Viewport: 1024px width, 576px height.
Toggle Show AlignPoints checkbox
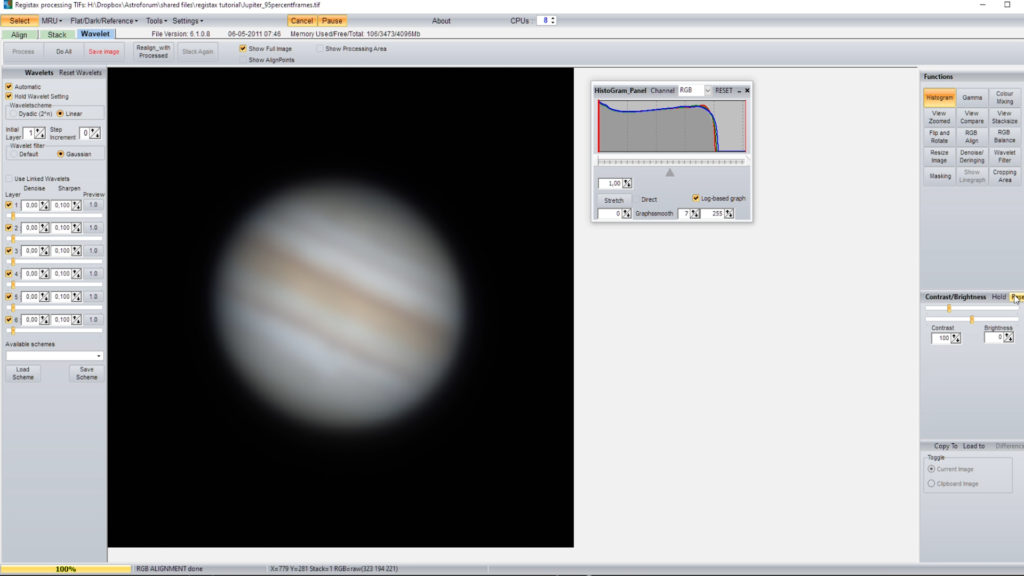point(243,59)
